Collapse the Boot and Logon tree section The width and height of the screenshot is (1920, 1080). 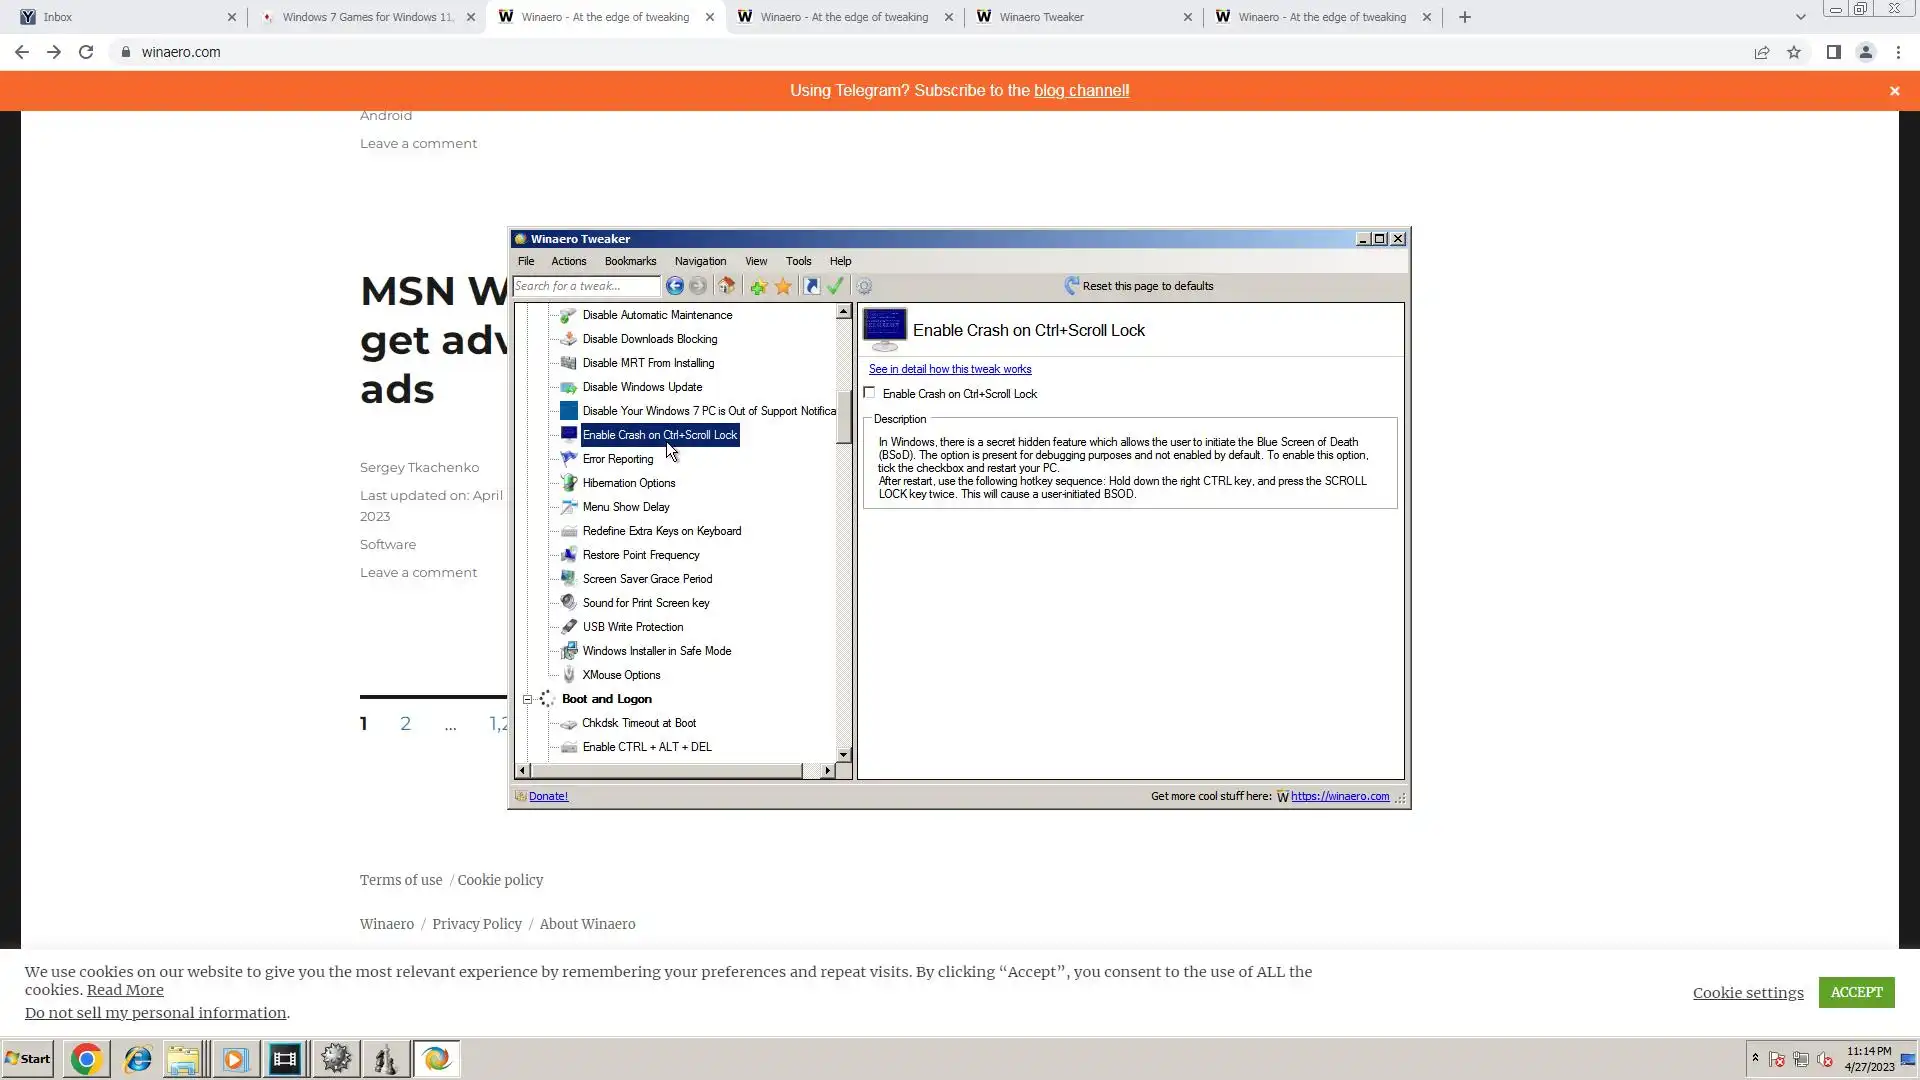pos(527,699)
